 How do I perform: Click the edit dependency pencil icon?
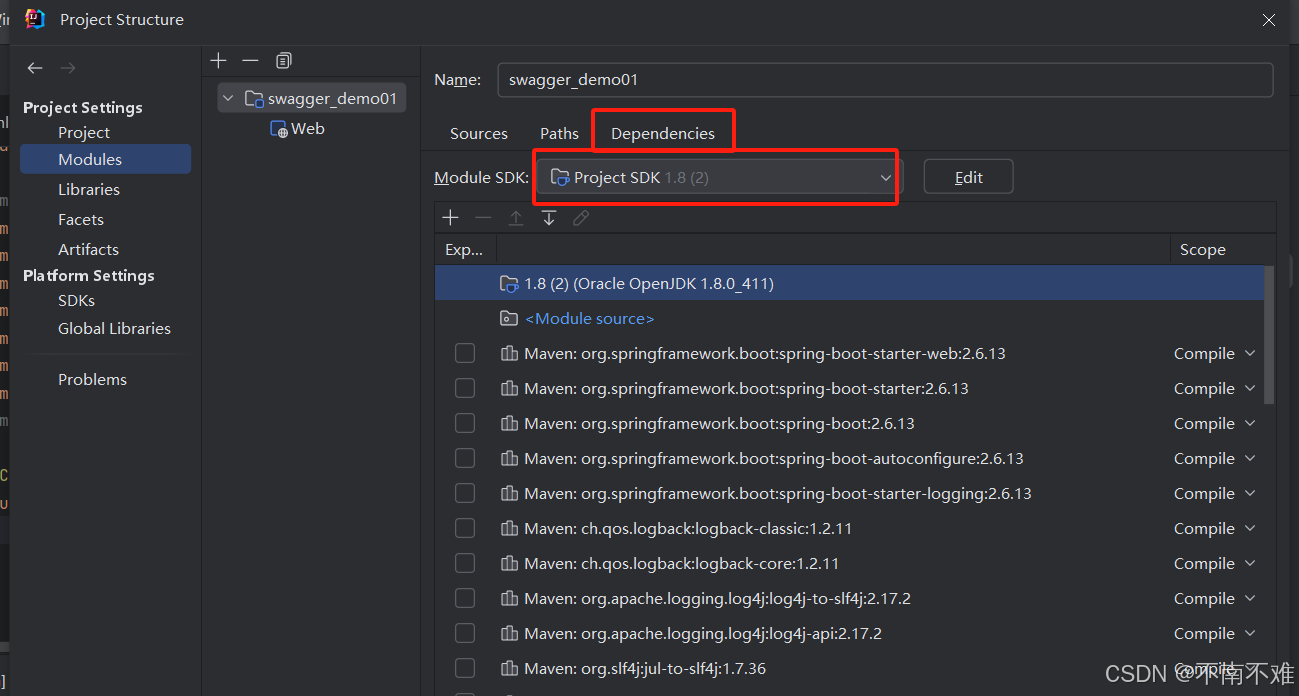(581, 218)
